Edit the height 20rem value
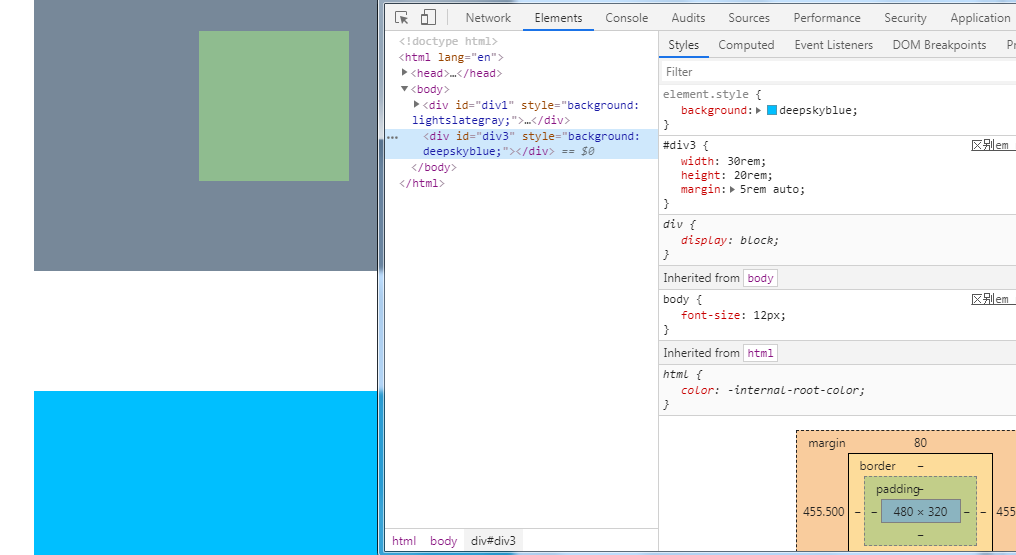The height and width of the screenshot is (555, 1016). coord(752,176)
